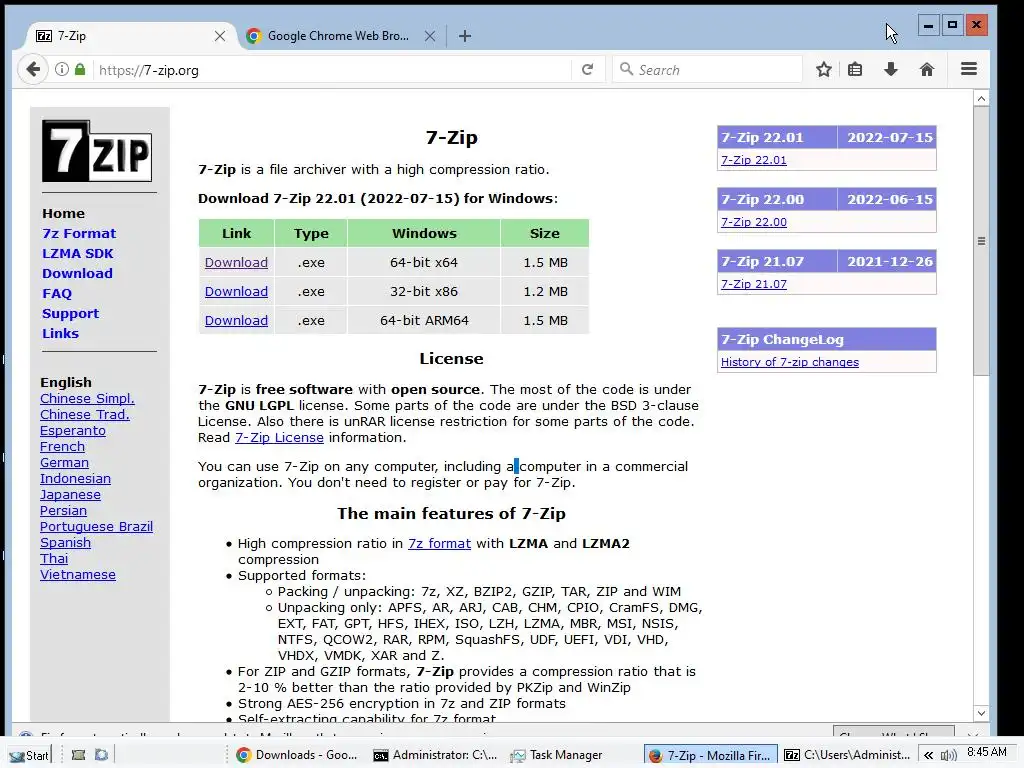Click the 7-Zip logo image
The width and height of the screenshot is (1024, 768).
coord(97,151)
